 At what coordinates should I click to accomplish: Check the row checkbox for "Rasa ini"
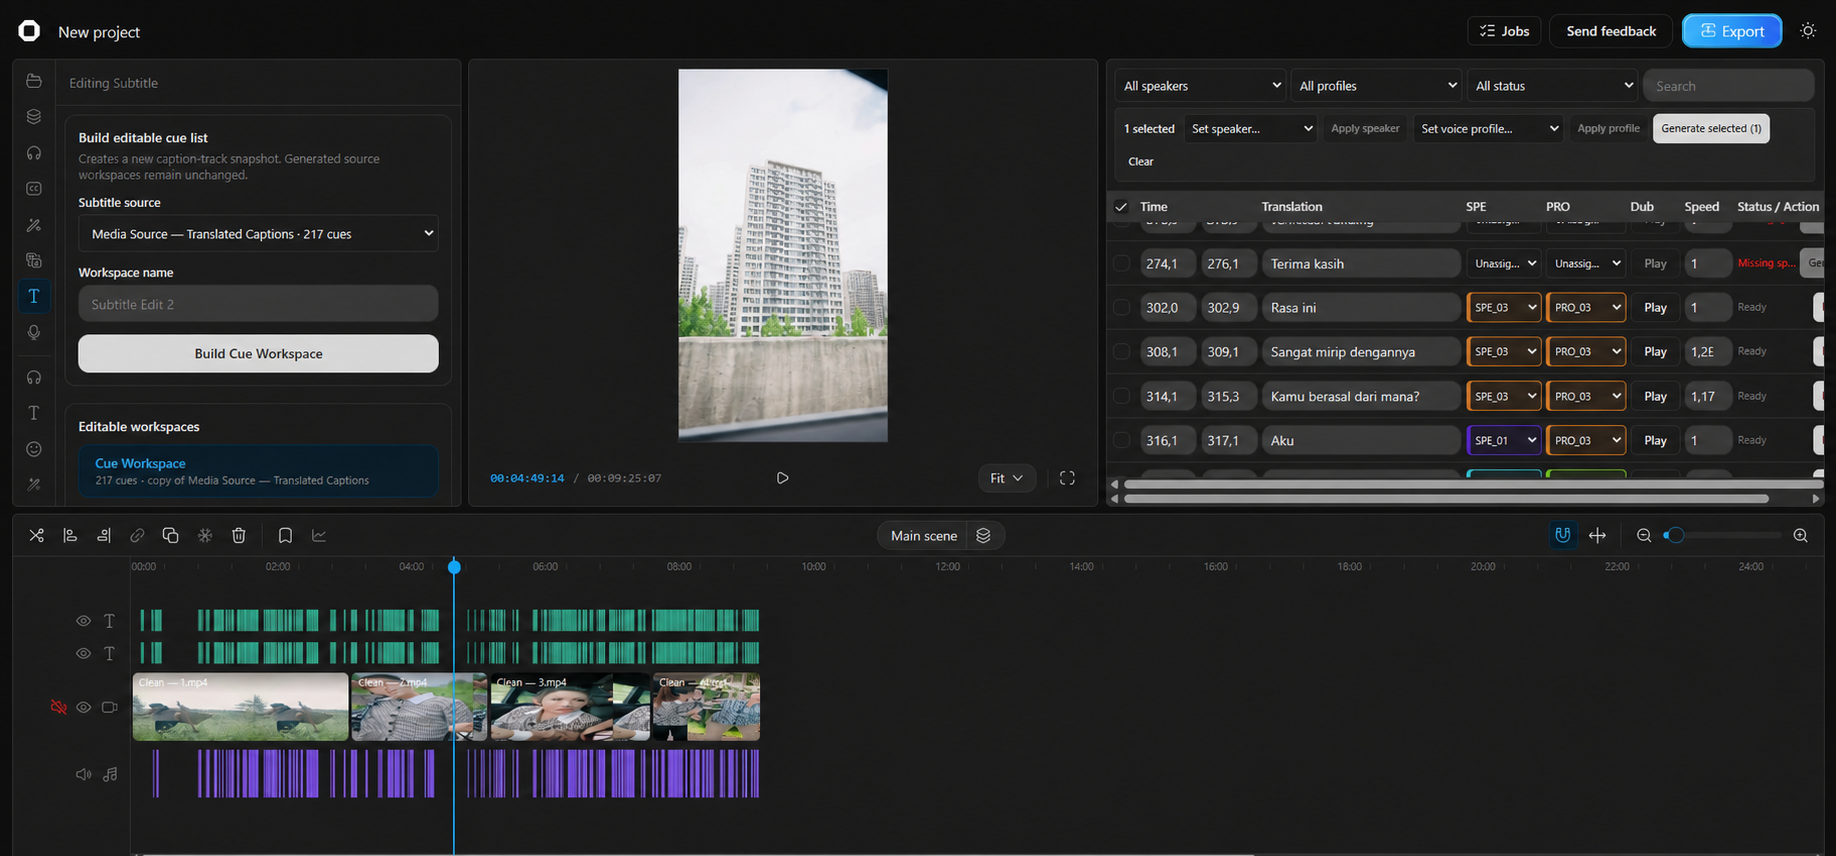click(1122, 307)
